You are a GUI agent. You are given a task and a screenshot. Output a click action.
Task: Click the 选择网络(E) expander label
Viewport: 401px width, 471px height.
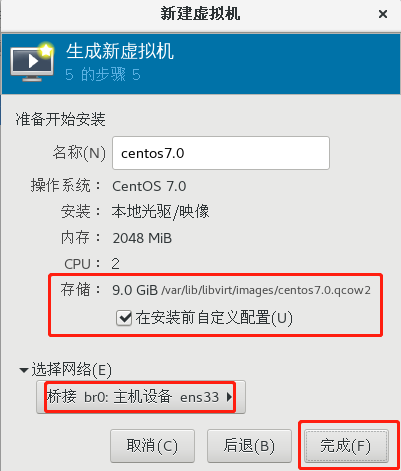(x=71, y=370)
